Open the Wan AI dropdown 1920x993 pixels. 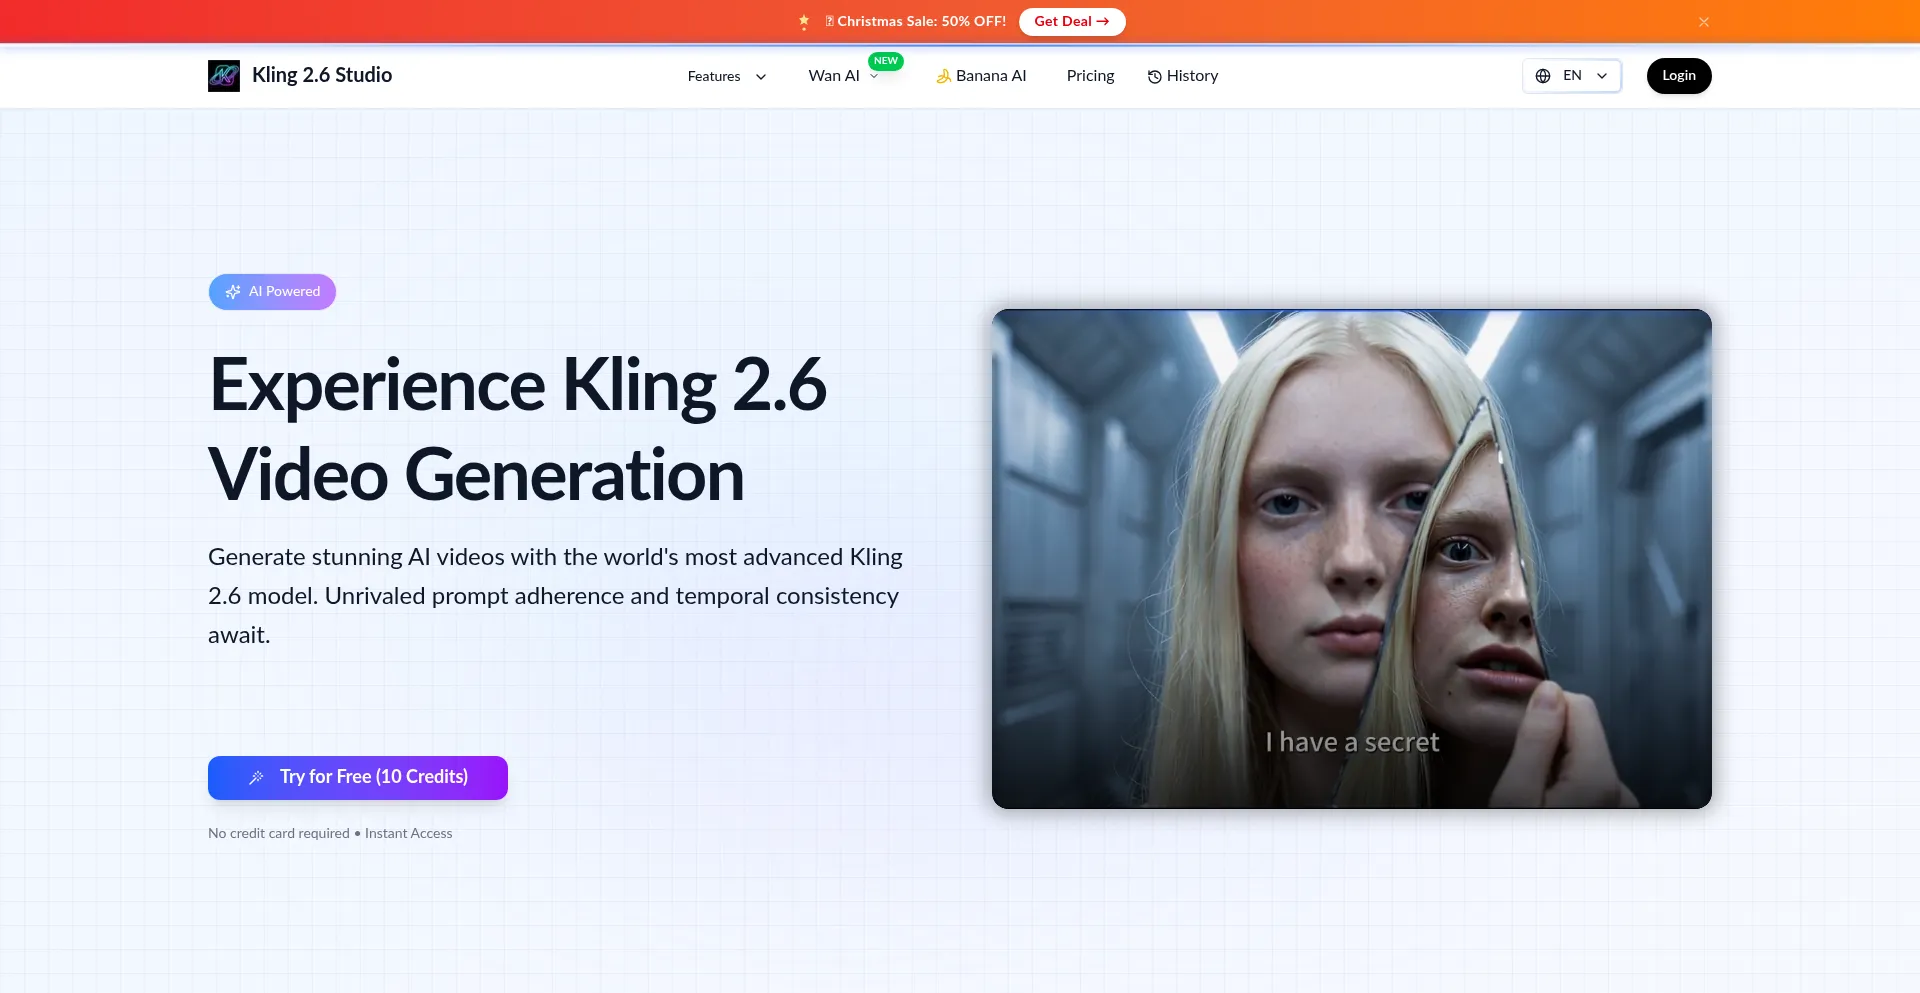[843, 75]
